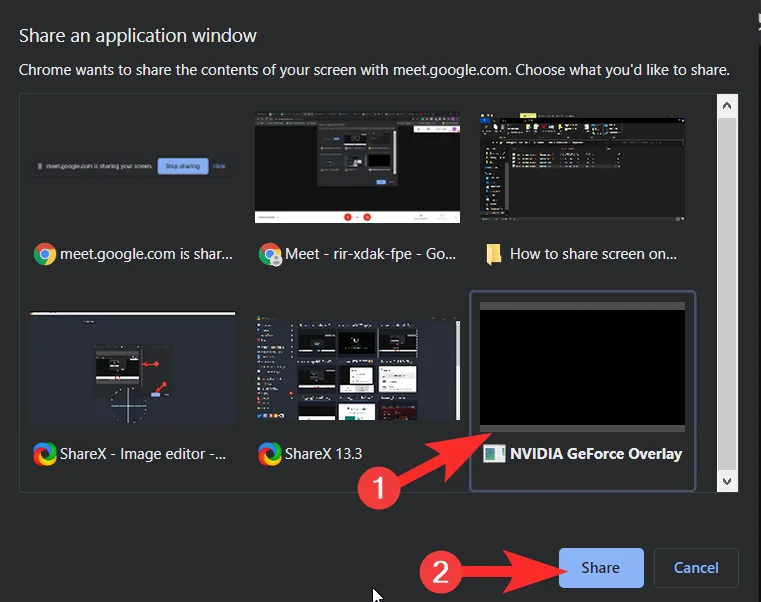Click the ShareX icon beside ShareX - Image editor
The image size is (761, 602).
point(44,454)
